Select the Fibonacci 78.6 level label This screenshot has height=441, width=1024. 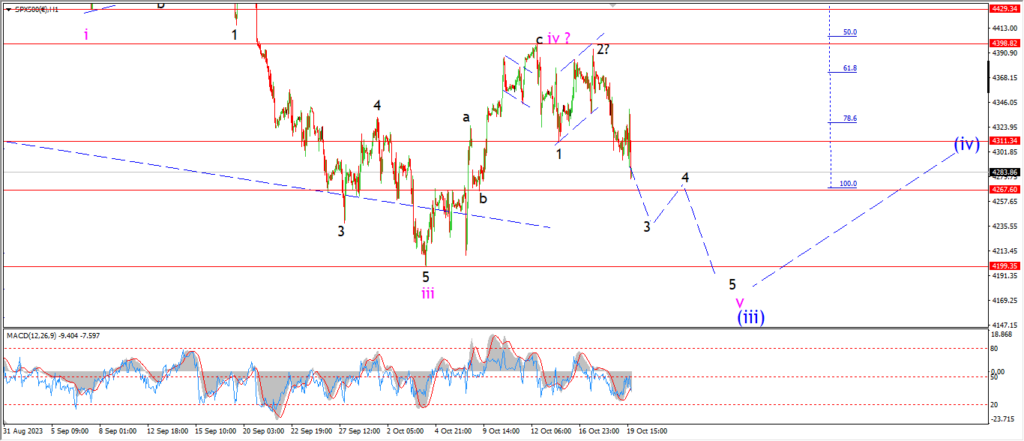(x=849, y=119)
